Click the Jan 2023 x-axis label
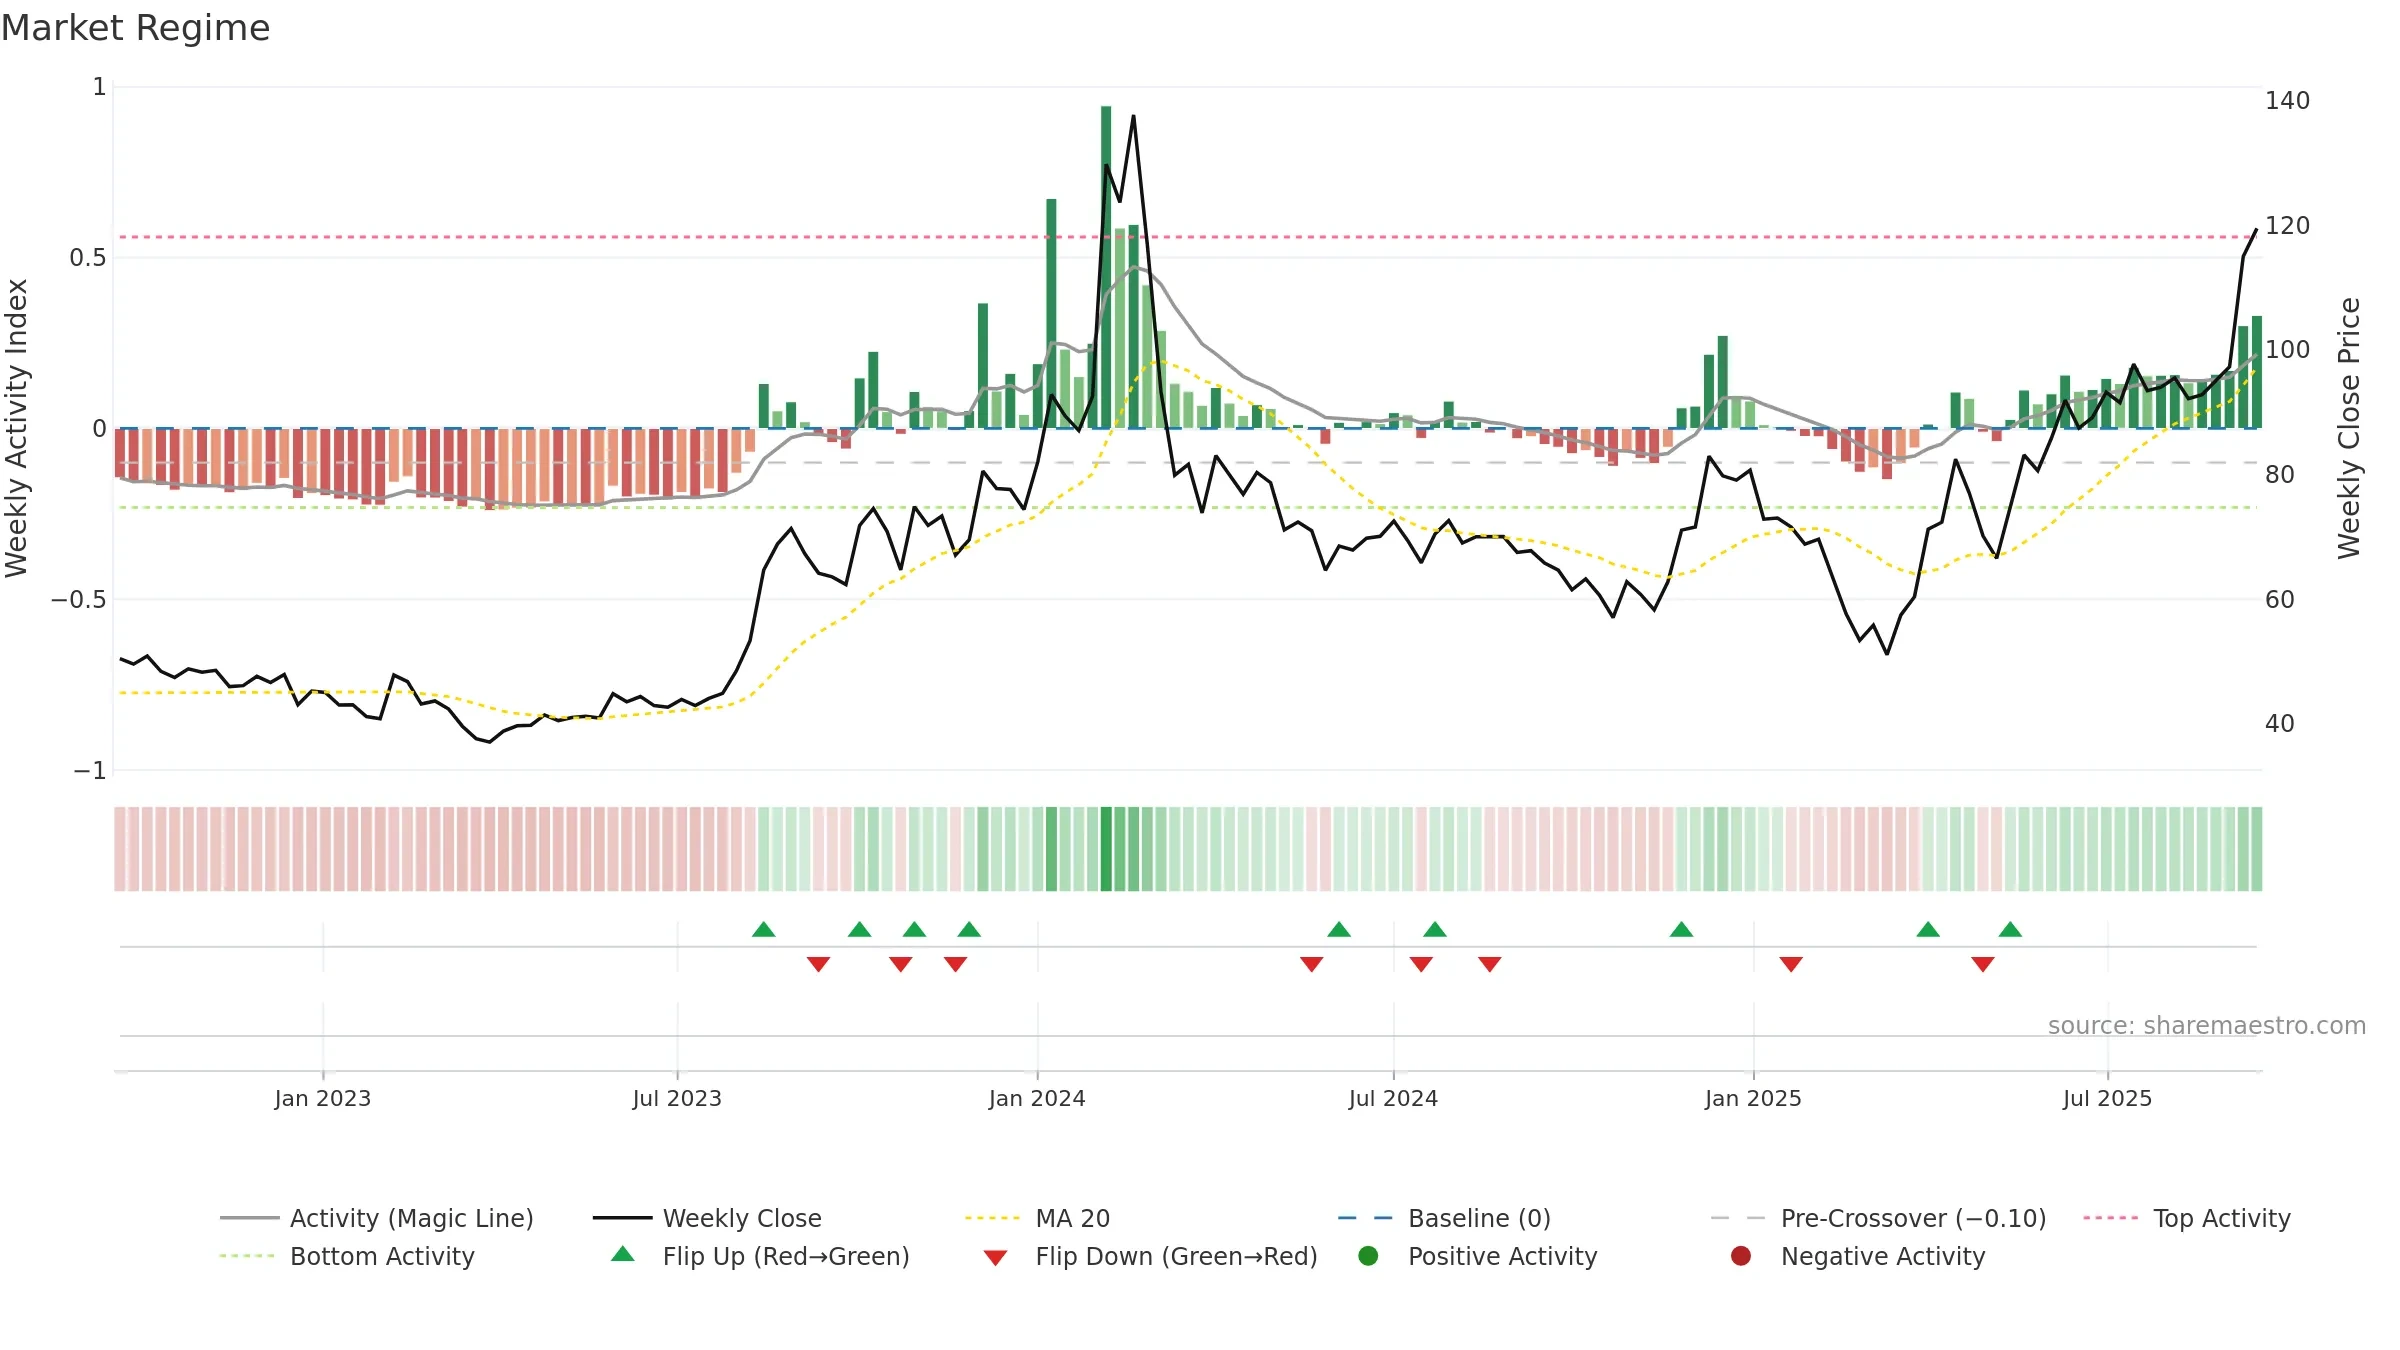This screenshot has width=2400, height=1350. click(x=322, y=1098)
